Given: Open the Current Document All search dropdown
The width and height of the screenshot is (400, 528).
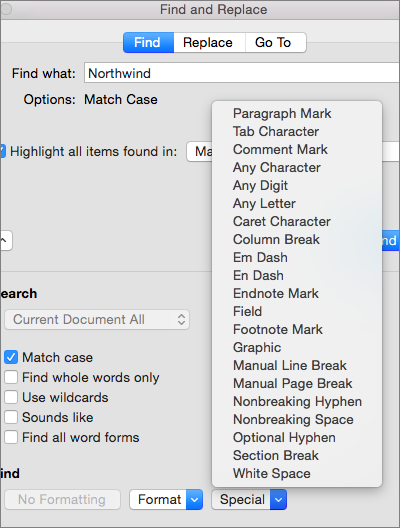Looking at the screenshot, I should coord(97,319).
